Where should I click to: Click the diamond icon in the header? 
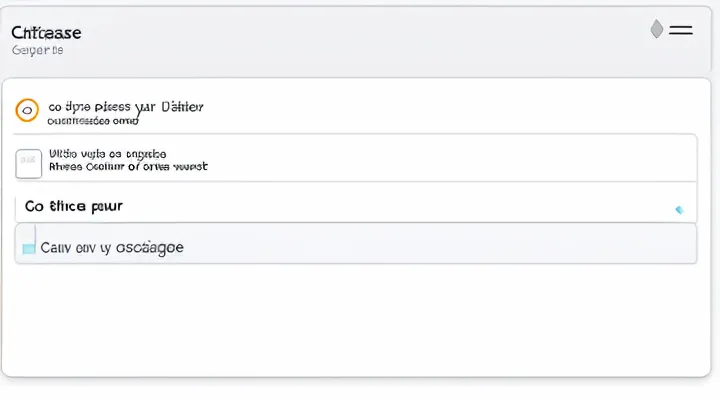(x=656, y=30)
